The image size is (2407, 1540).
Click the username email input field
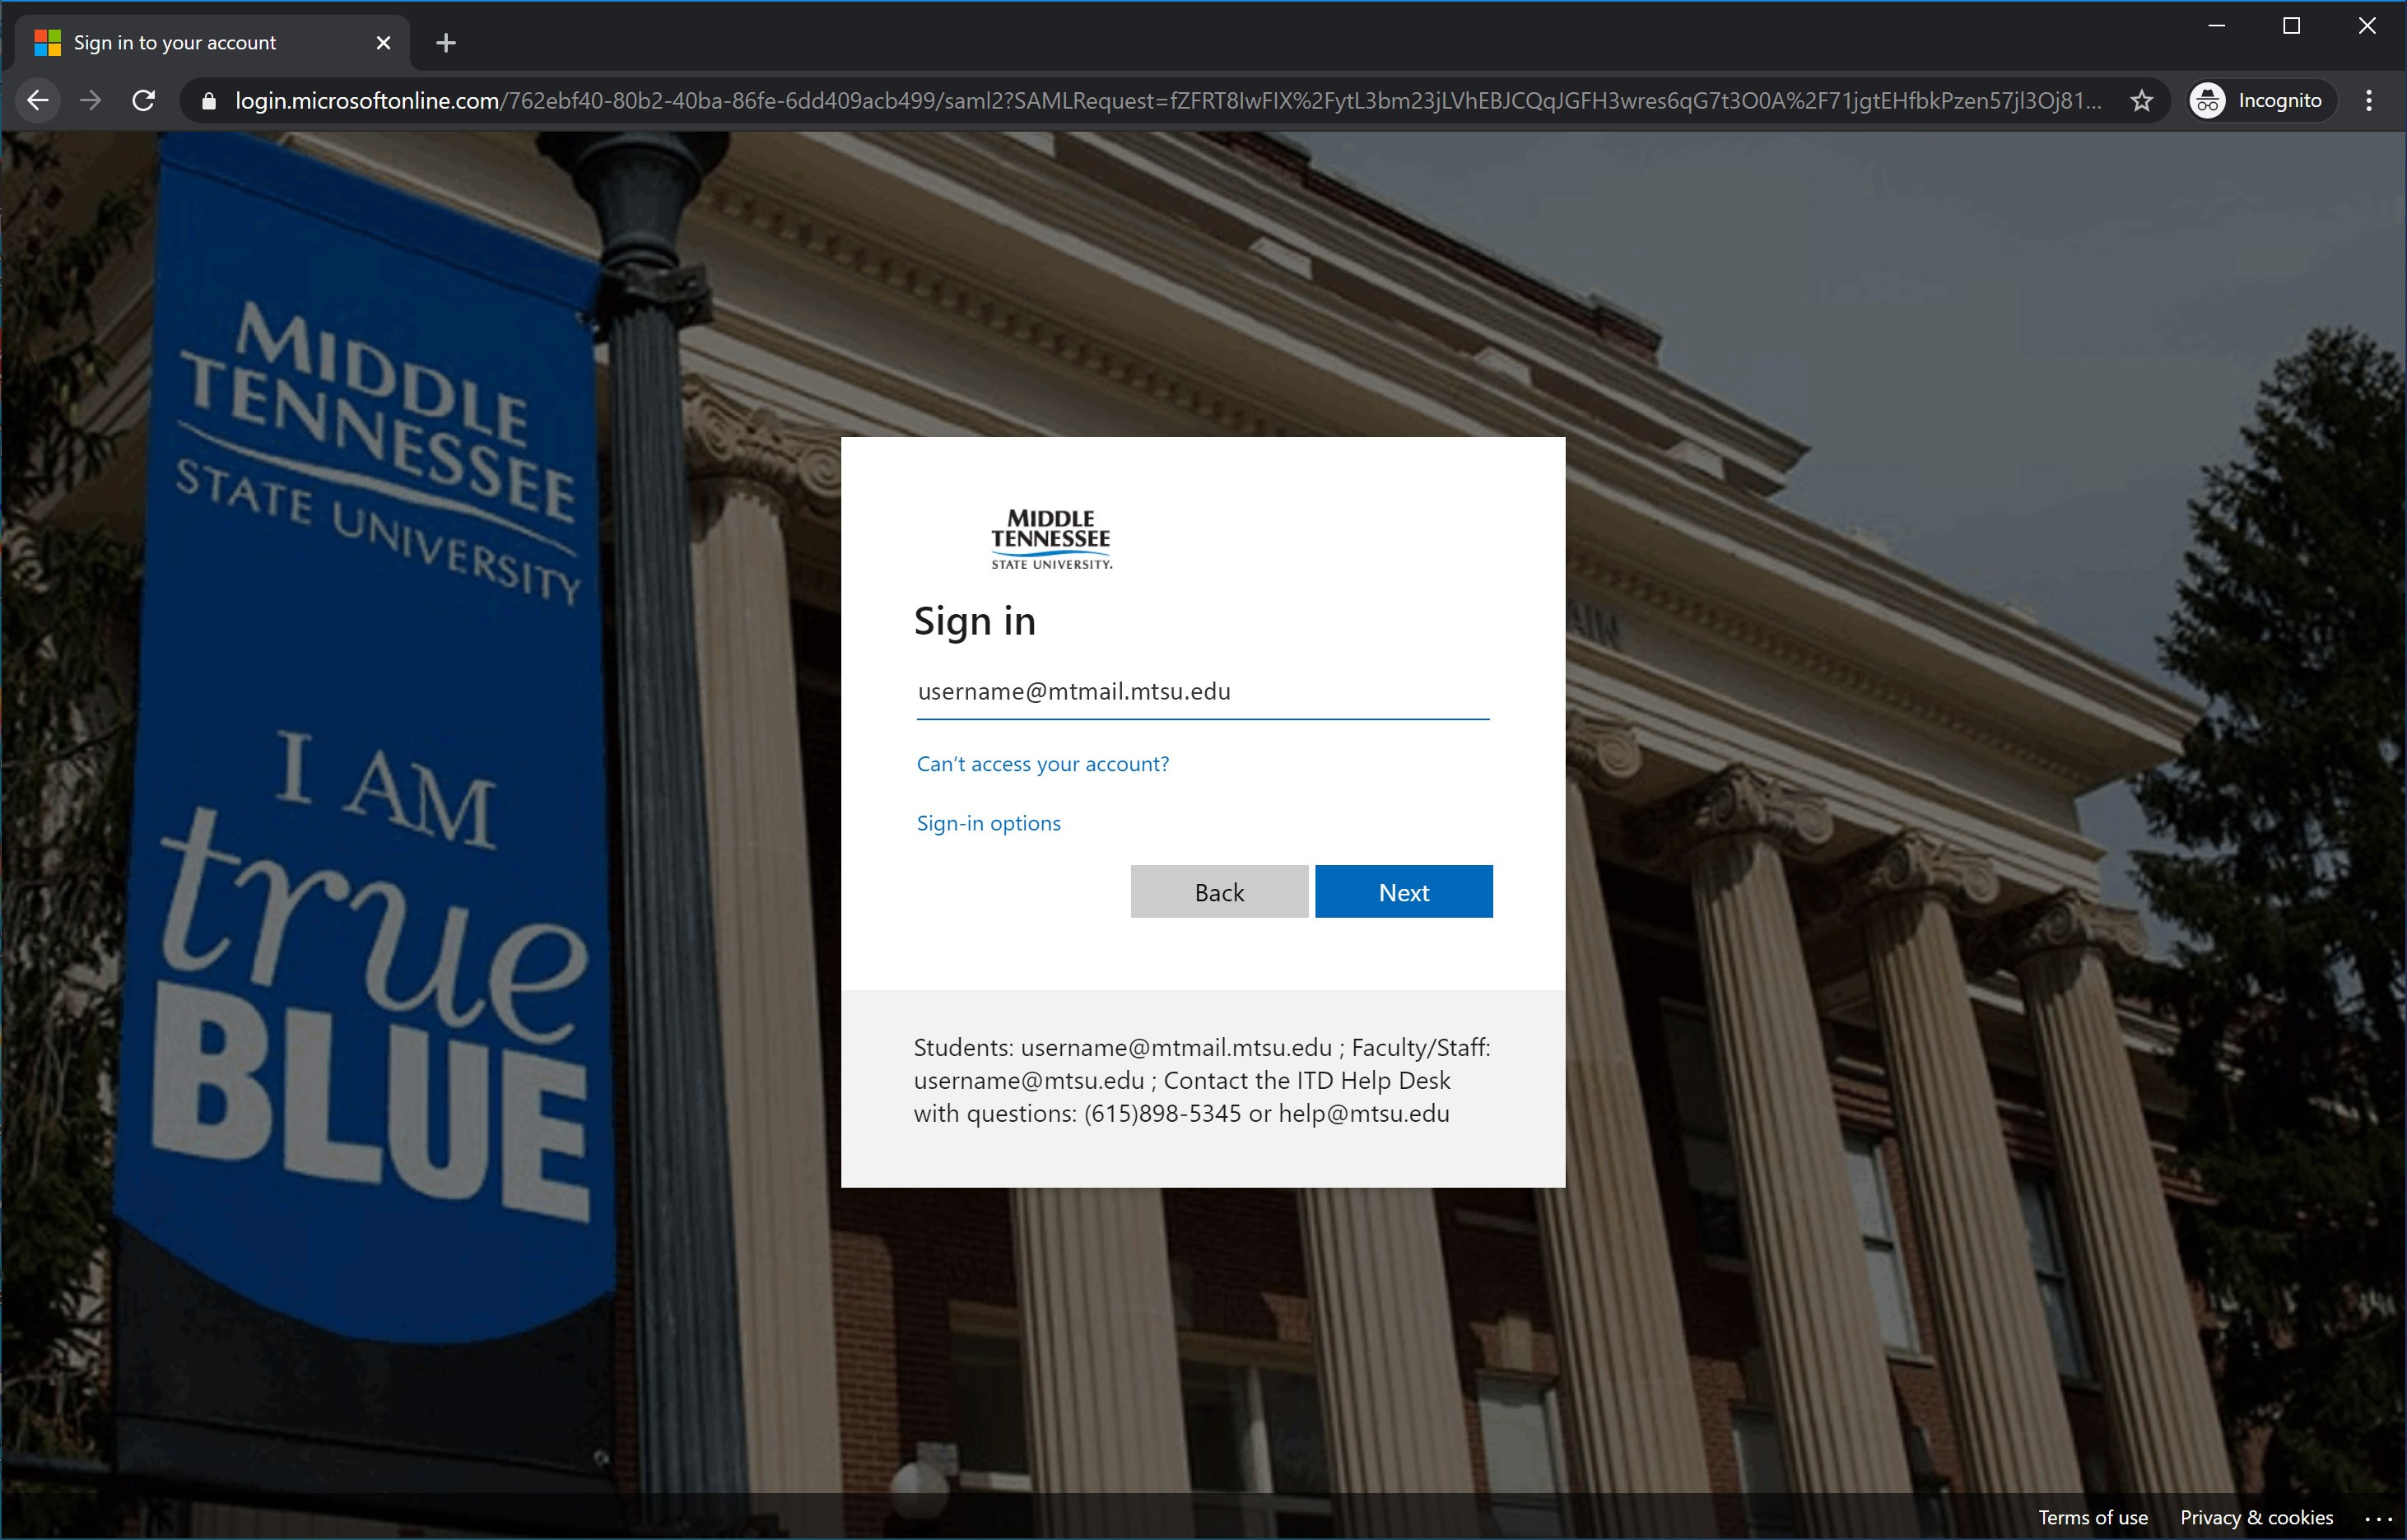pyautogui.click(x=1203, y=691)
